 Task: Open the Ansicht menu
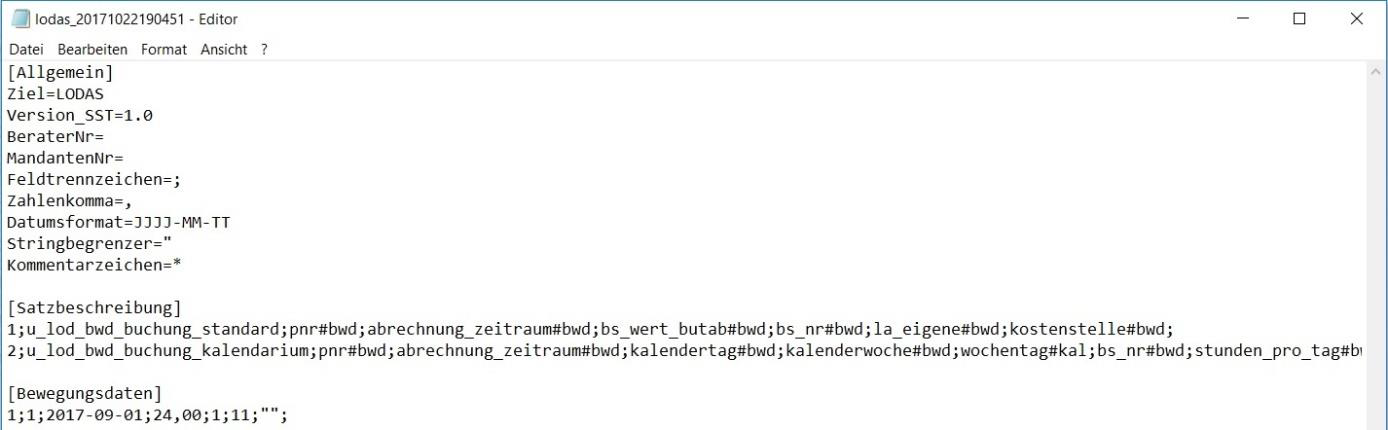click(224, 49)
